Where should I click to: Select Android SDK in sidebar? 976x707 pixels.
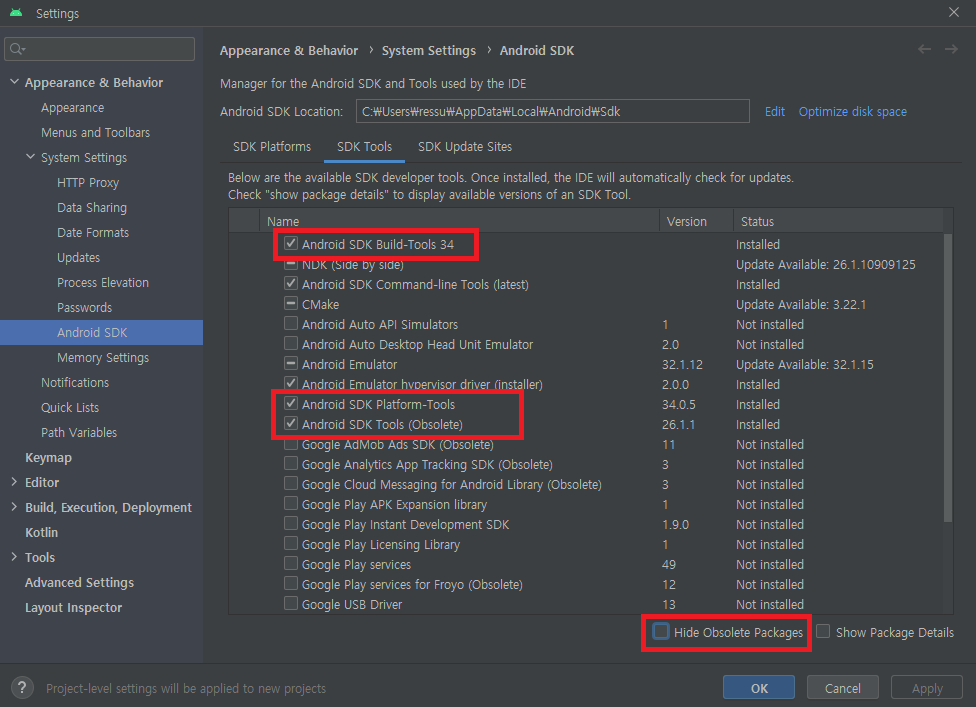(x=101, y=332)
